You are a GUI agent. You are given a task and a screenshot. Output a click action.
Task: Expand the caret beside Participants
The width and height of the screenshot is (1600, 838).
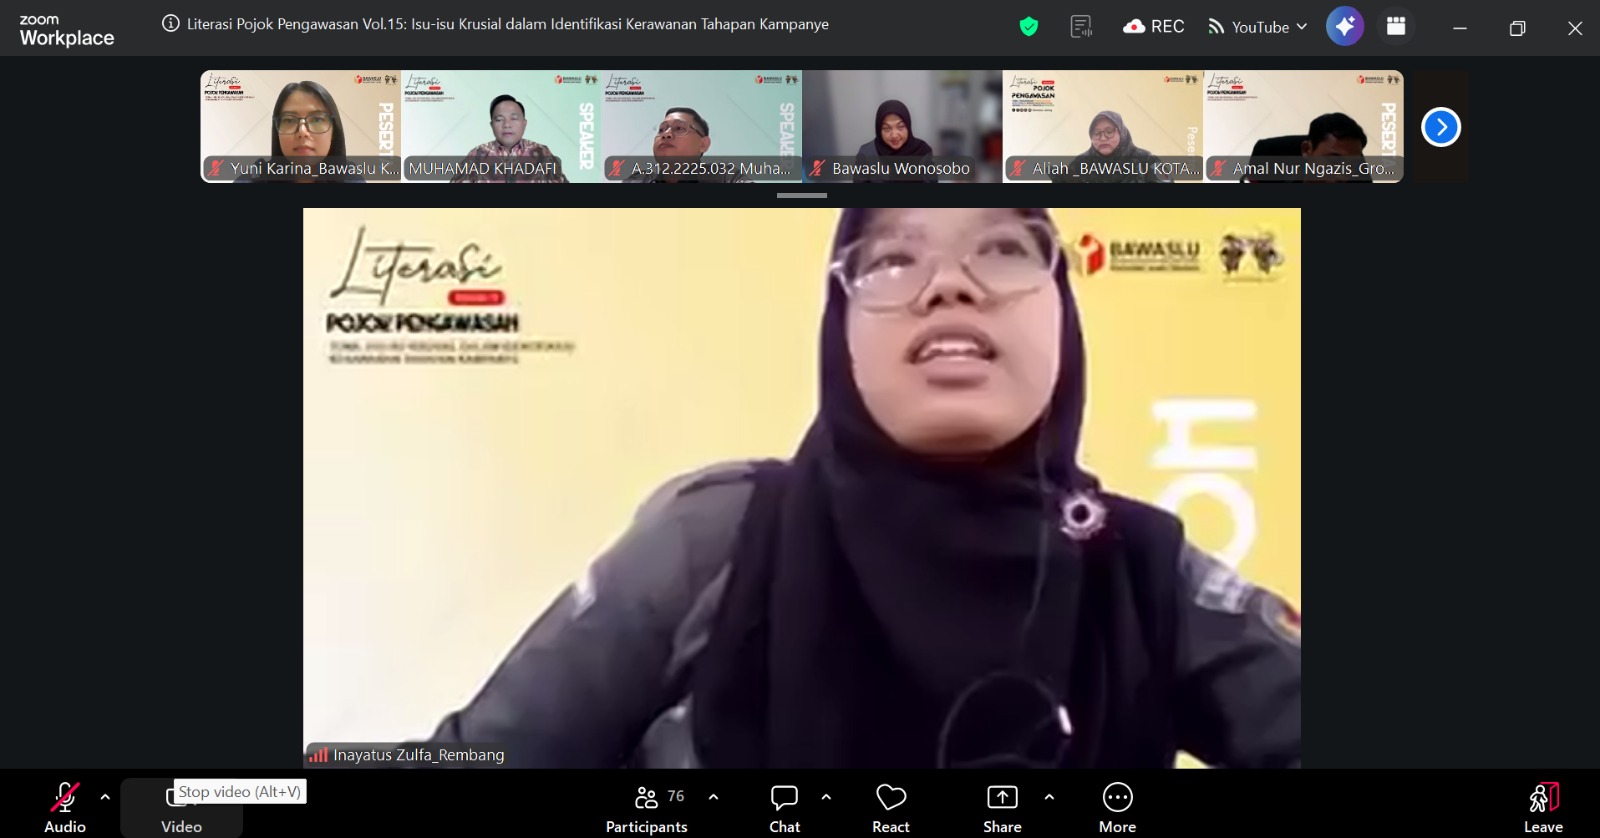[713, 797]
